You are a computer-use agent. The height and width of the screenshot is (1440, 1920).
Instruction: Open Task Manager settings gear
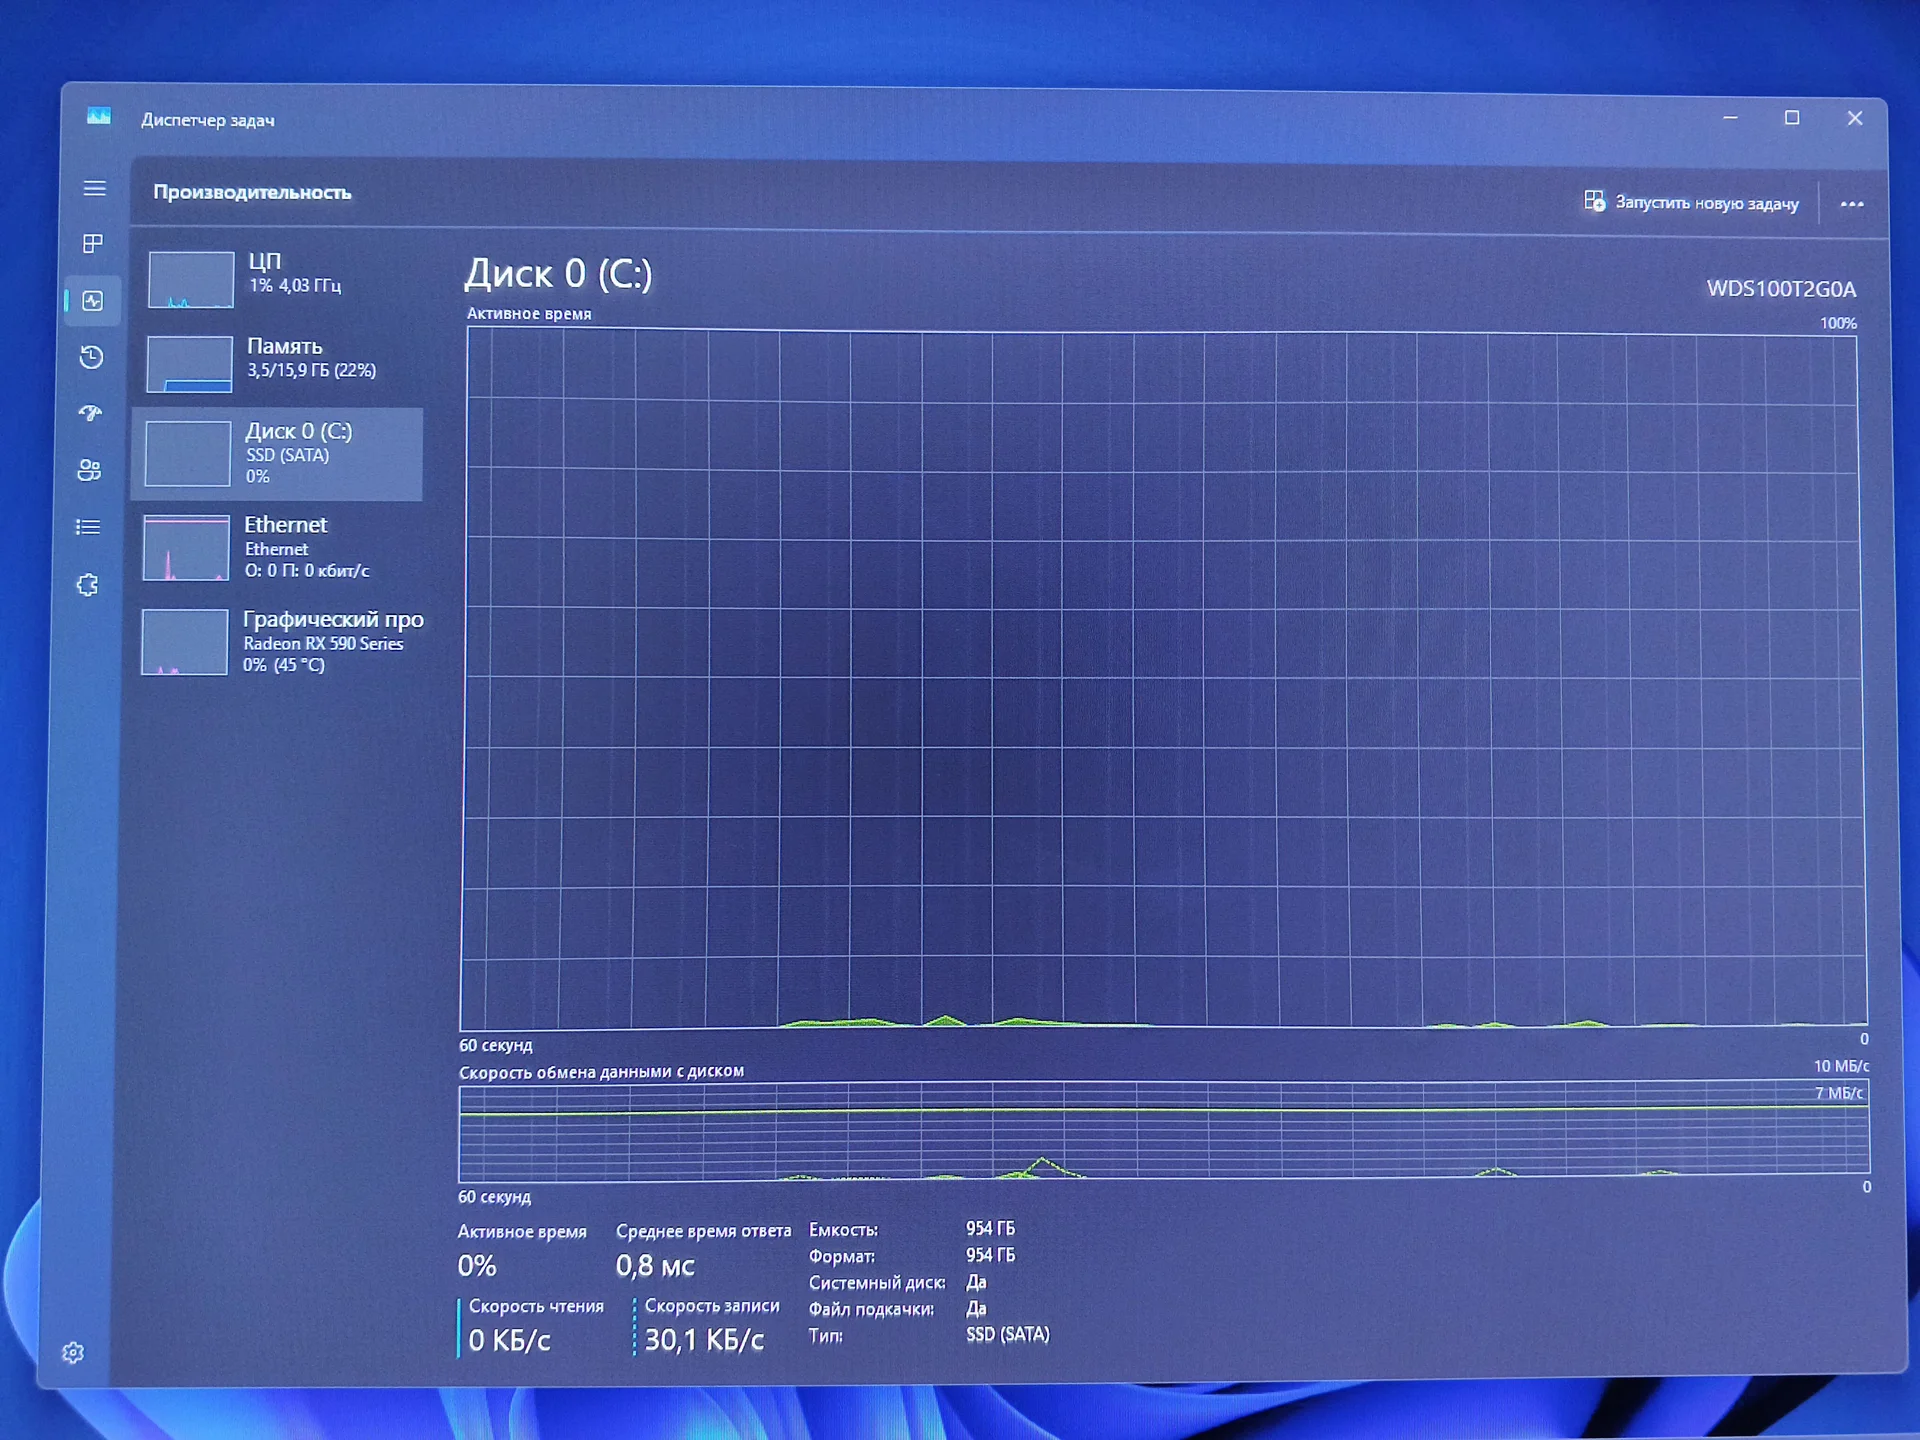pyautogui.click(x=73, y=1353)
